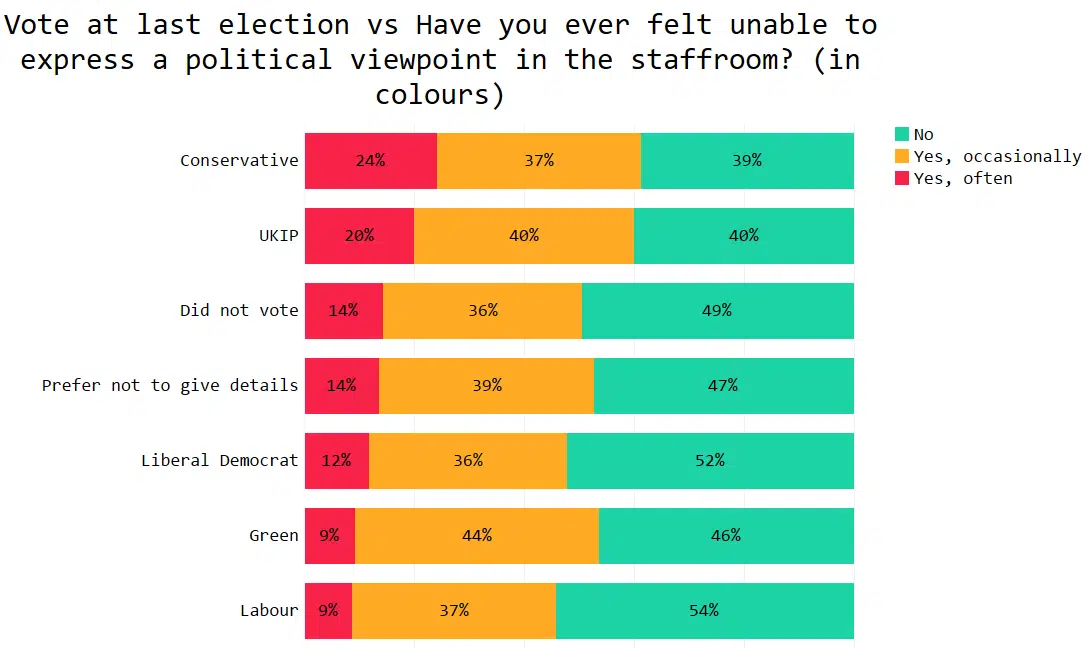Click the orange legend color square
The height and width of the screenshot is (648, 1087).
tap(902, 156)
